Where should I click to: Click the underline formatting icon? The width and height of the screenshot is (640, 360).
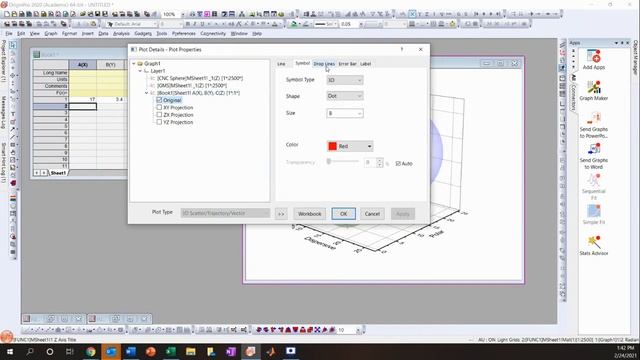[202, 24]
